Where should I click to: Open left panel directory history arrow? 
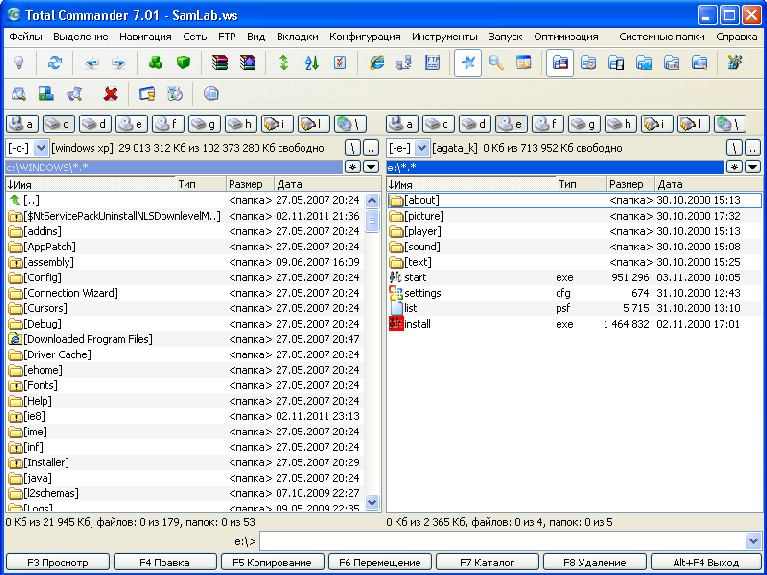371,167
